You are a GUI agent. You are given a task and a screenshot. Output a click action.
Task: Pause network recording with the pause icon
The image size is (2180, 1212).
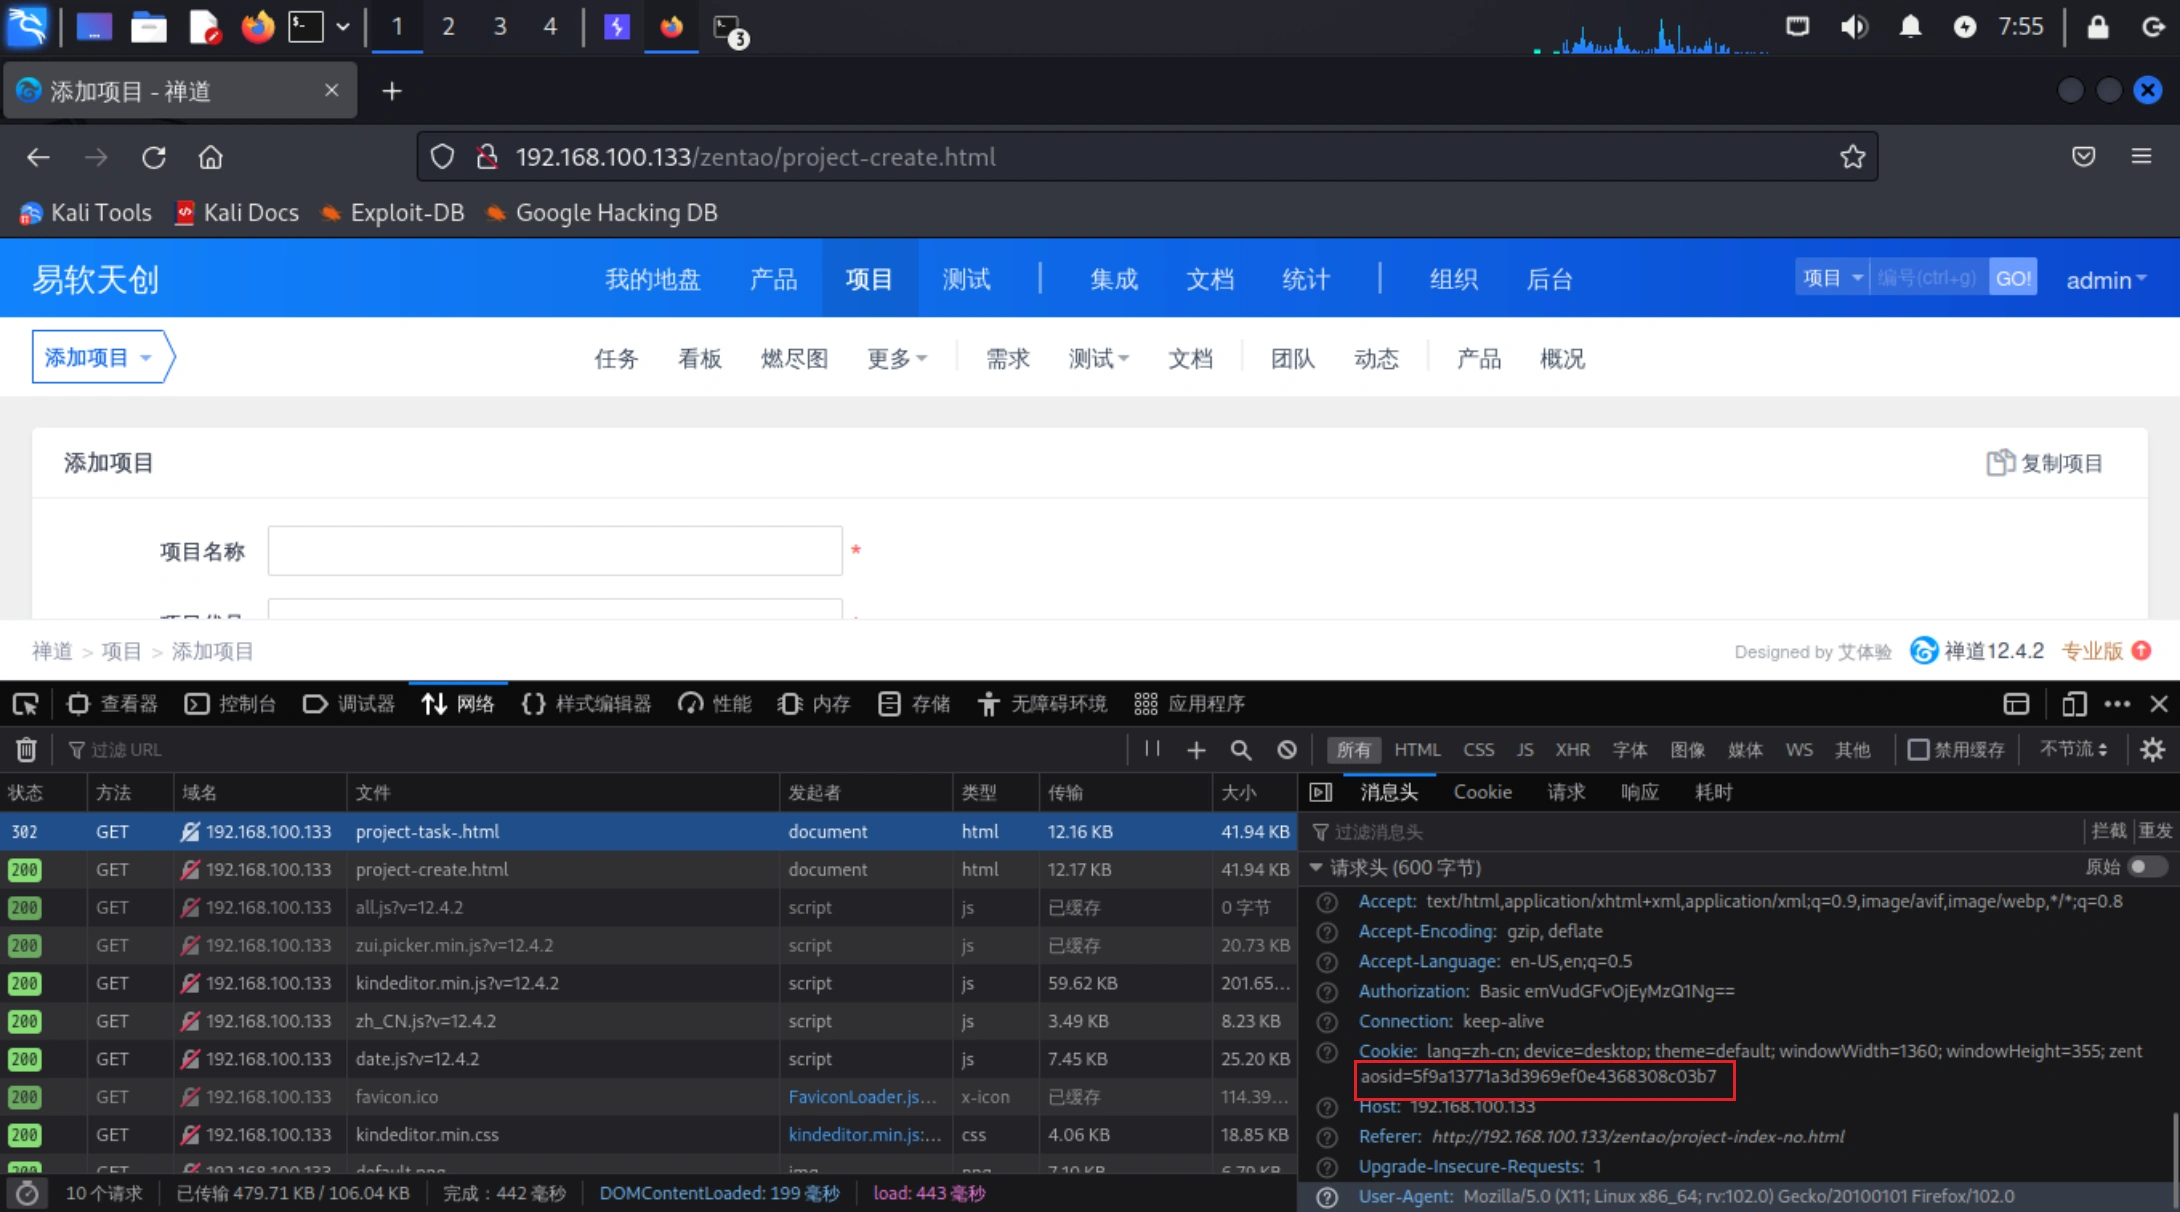[x=1152, y=749]
